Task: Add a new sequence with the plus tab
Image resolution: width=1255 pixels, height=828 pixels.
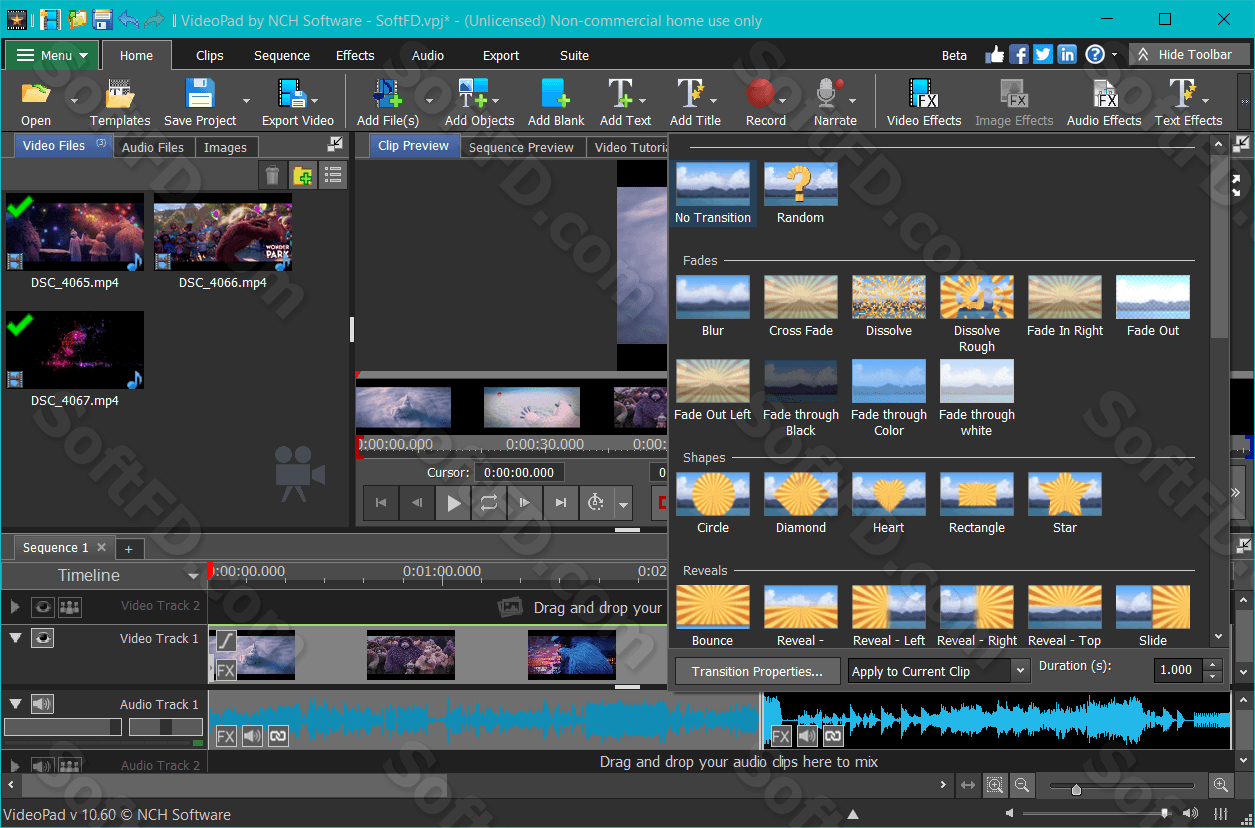Action: 129,548
